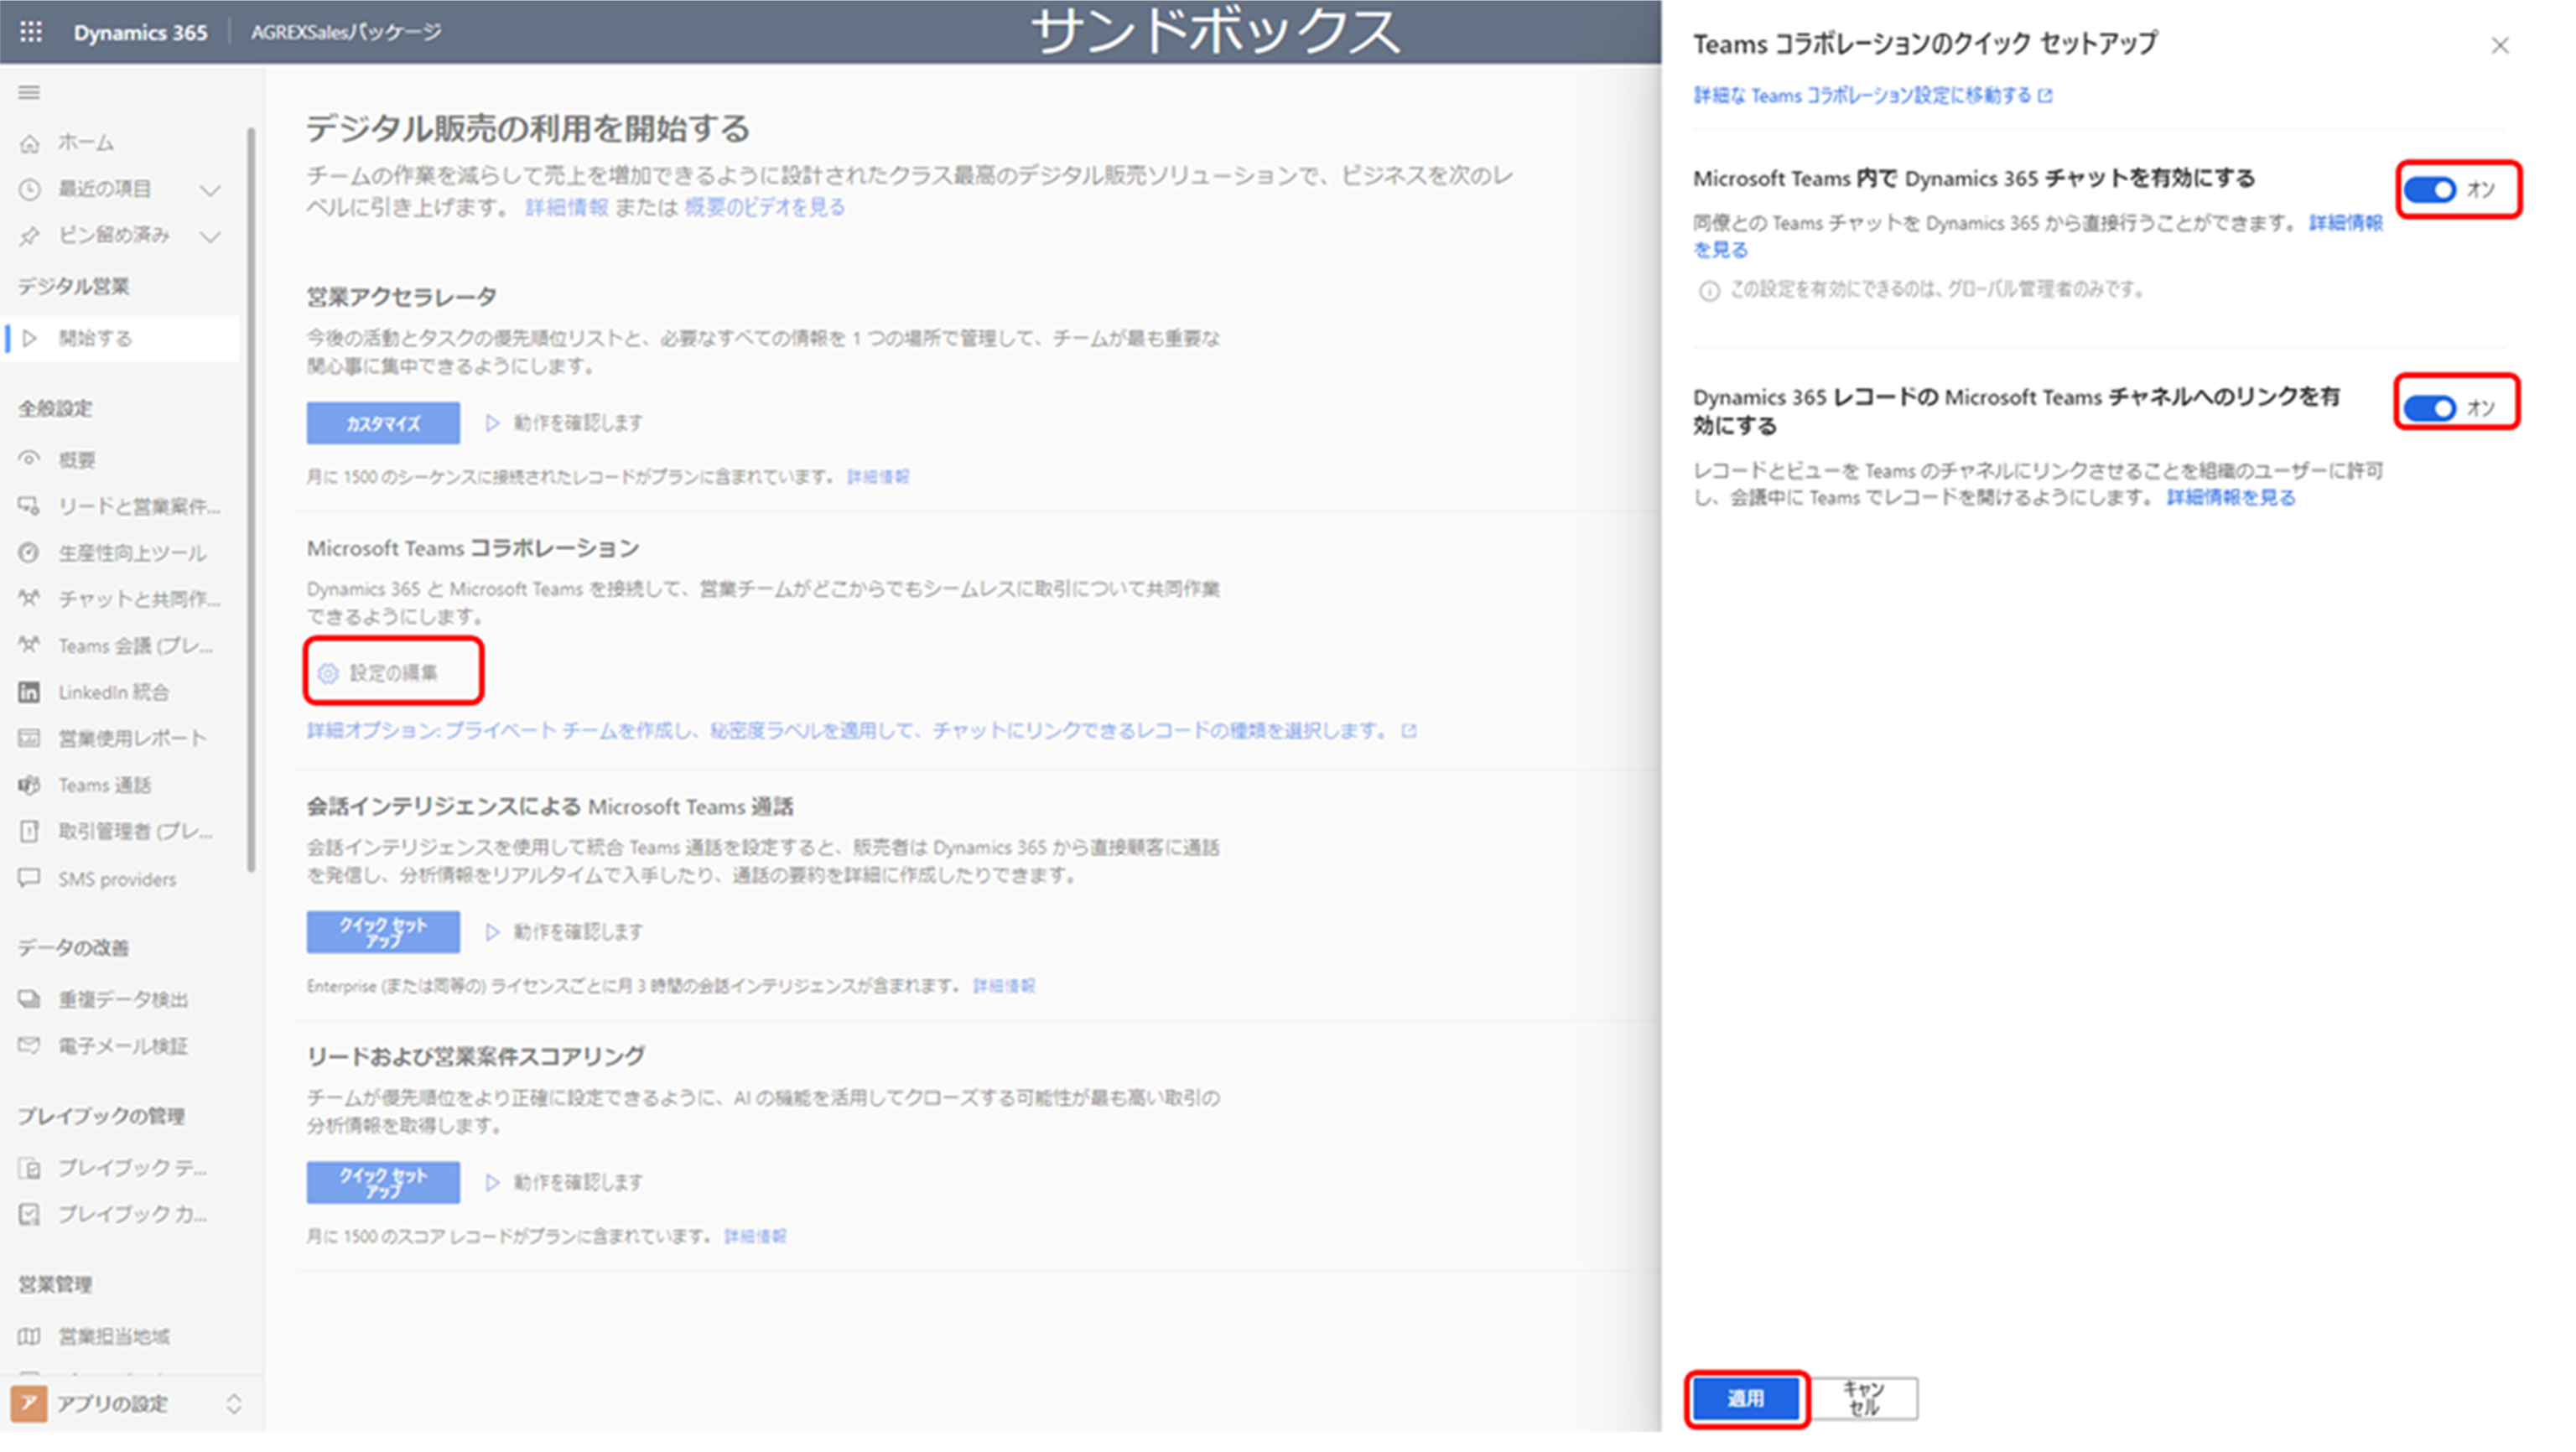
Task: Click the チャットと共同作業 icon
Action: pyautogui.click(x=30, y=599)
